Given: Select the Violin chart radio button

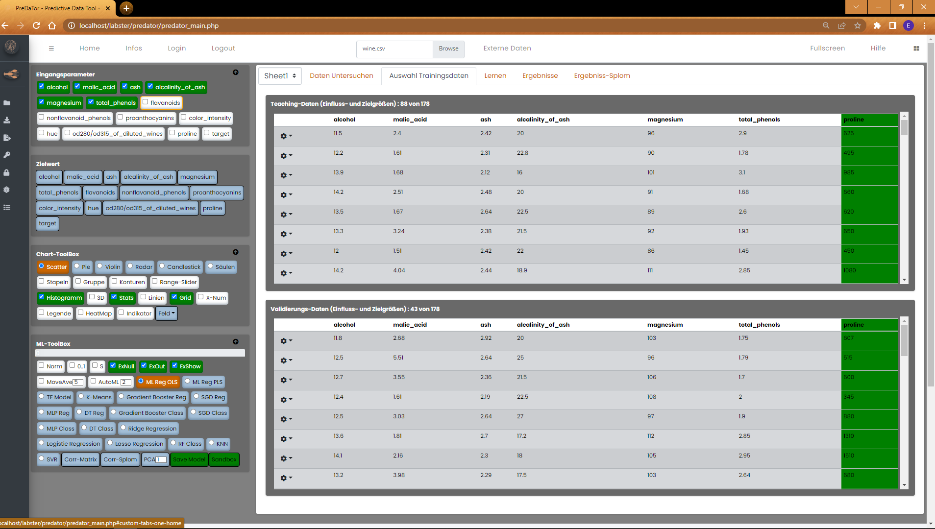Looking at the screenshot, I should pos(101,267).
